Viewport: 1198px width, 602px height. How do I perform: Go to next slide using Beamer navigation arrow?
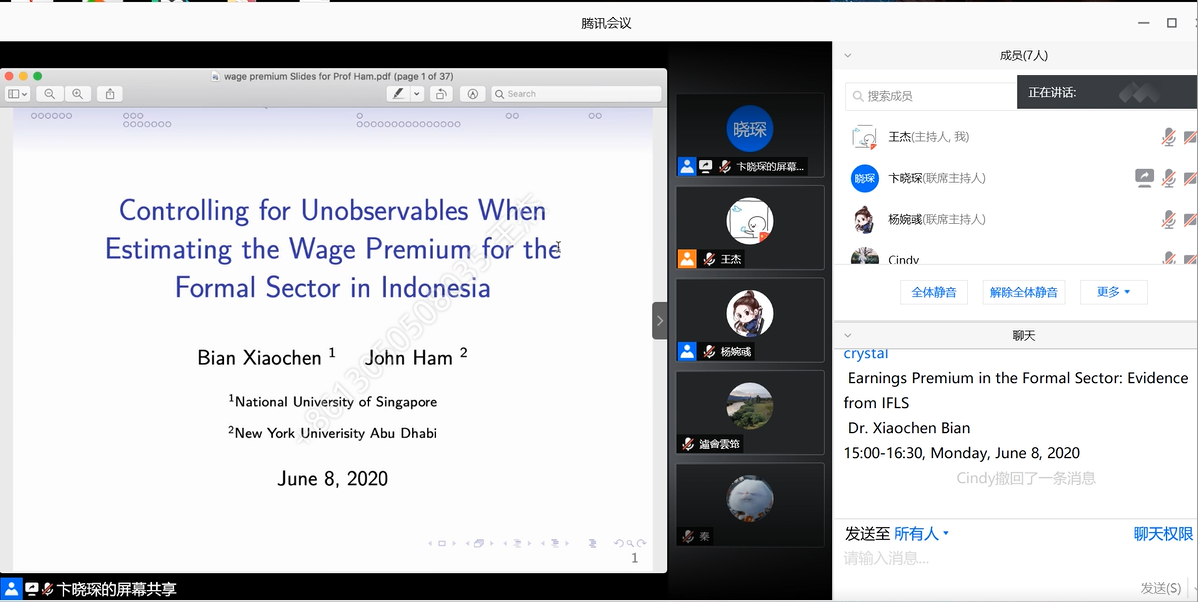point(454,543)
